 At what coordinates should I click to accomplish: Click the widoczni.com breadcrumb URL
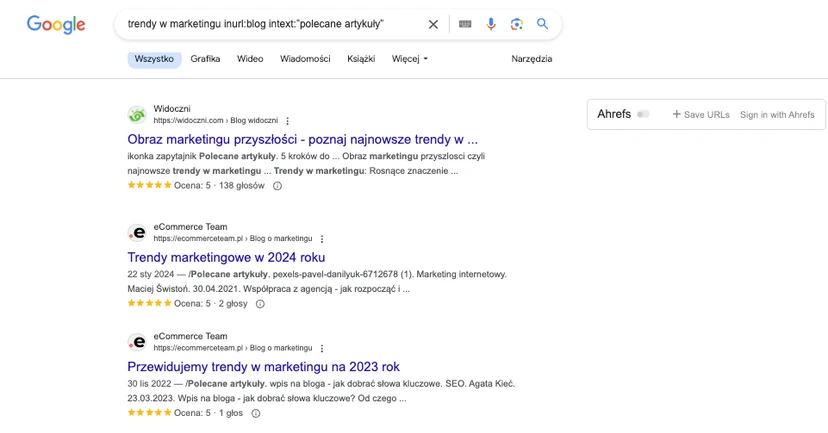coord(215,120)
